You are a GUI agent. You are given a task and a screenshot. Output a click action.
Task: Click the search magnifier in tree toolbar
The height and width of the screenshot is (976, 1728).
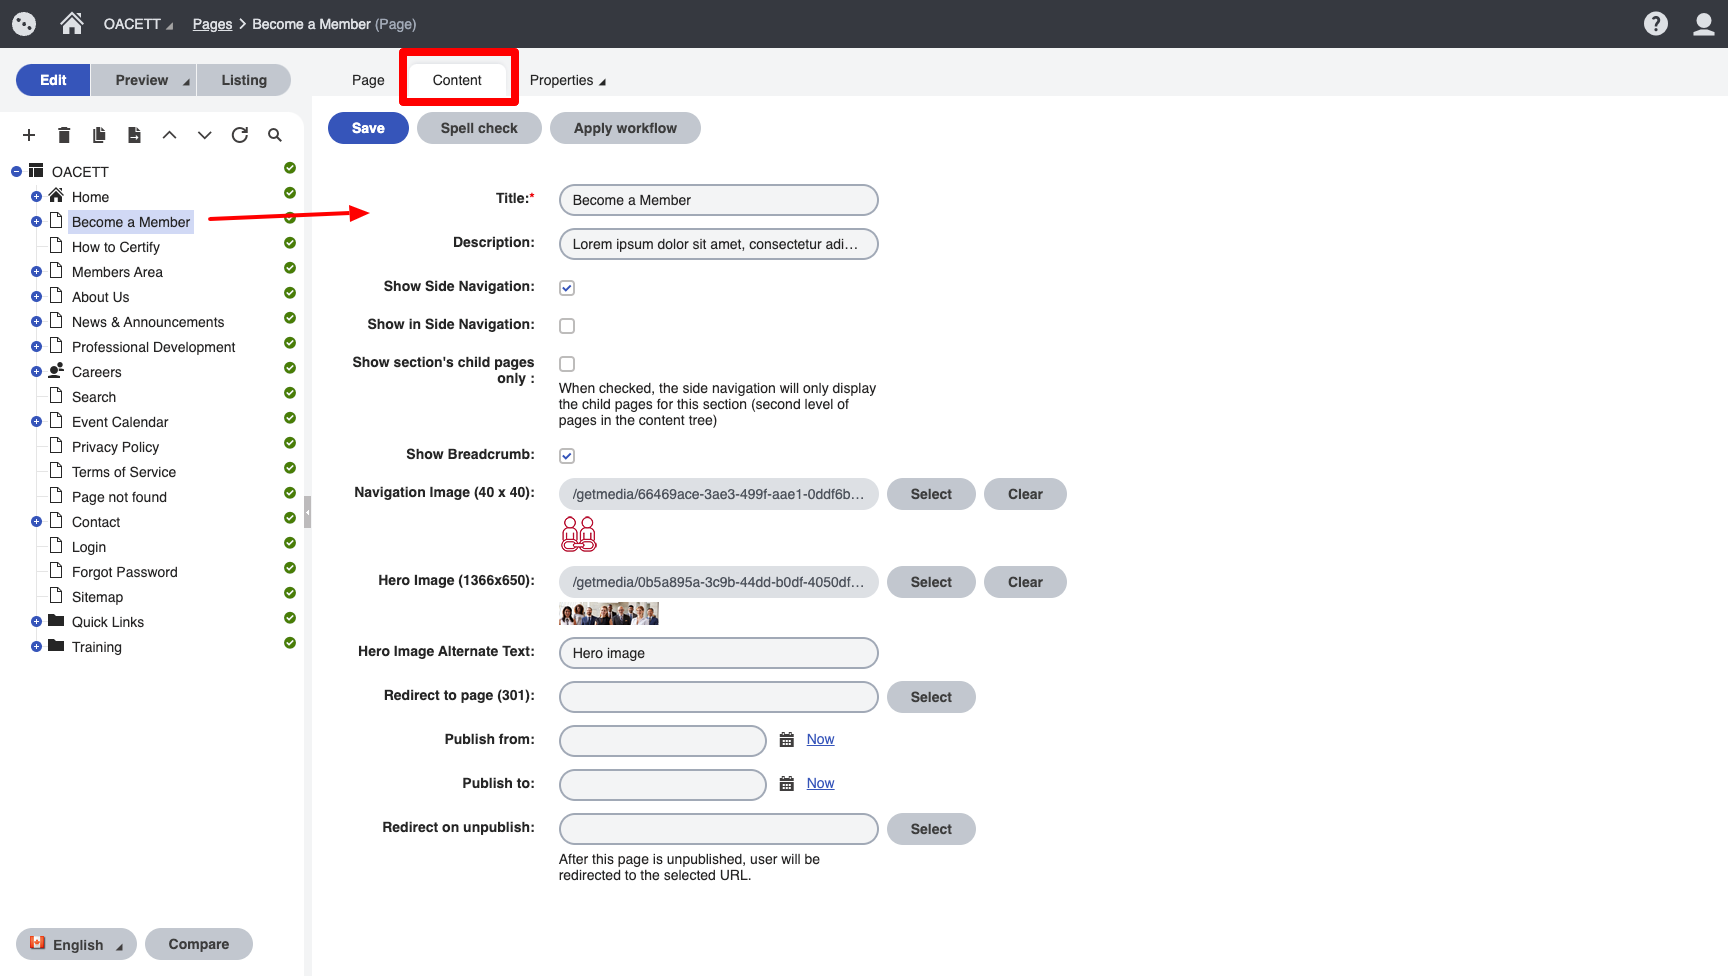pyautogui.click(x=275, y=135)
